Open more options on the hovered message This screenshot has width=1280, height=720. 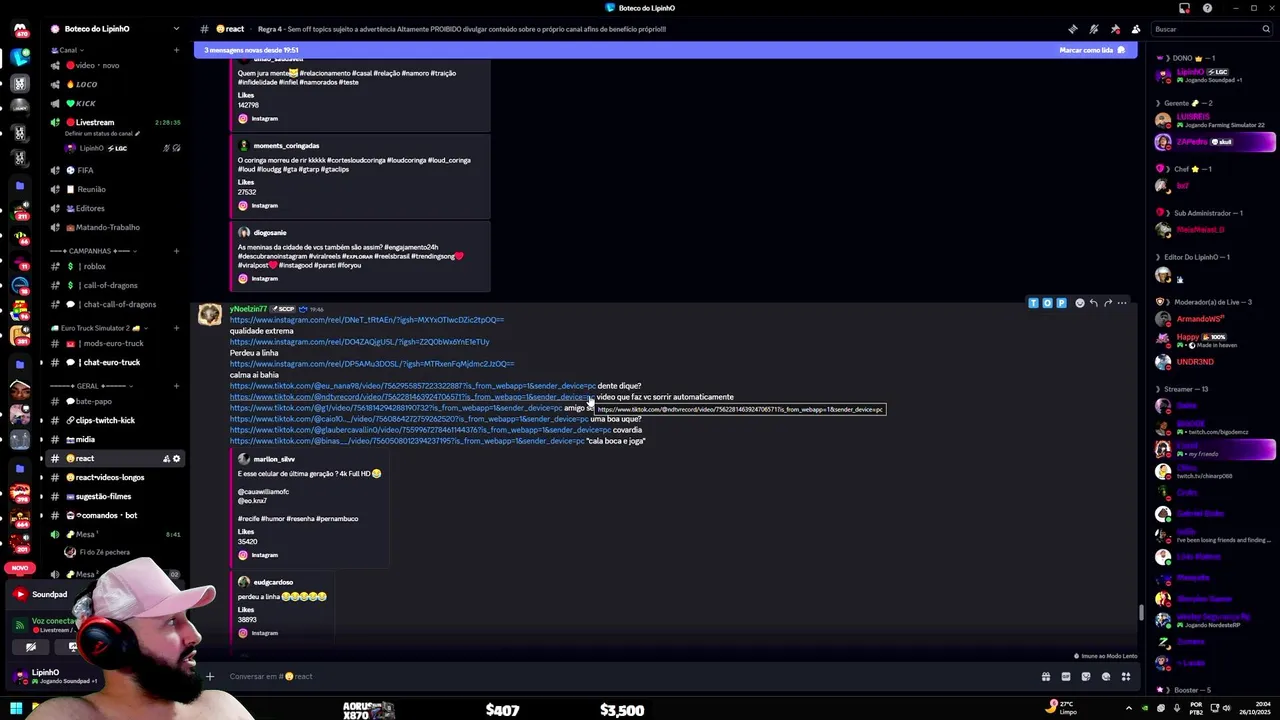[1122, 303]
